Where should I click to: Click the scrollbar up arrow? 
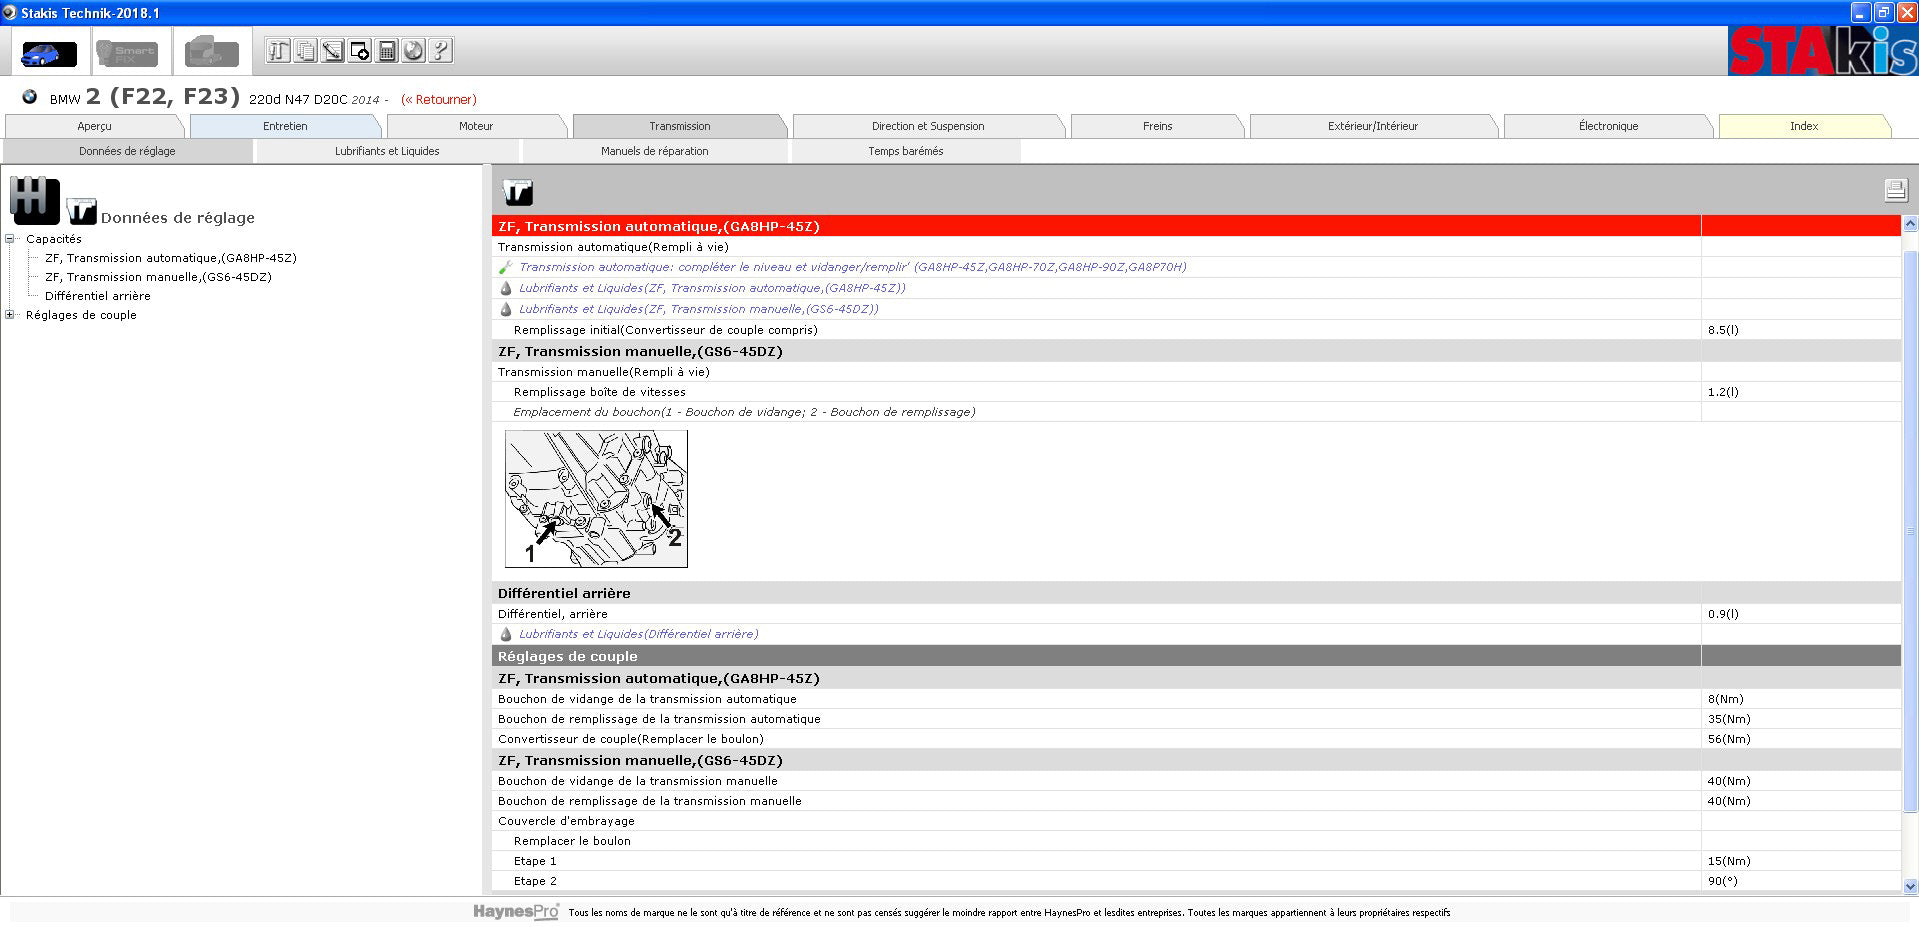1910,225
